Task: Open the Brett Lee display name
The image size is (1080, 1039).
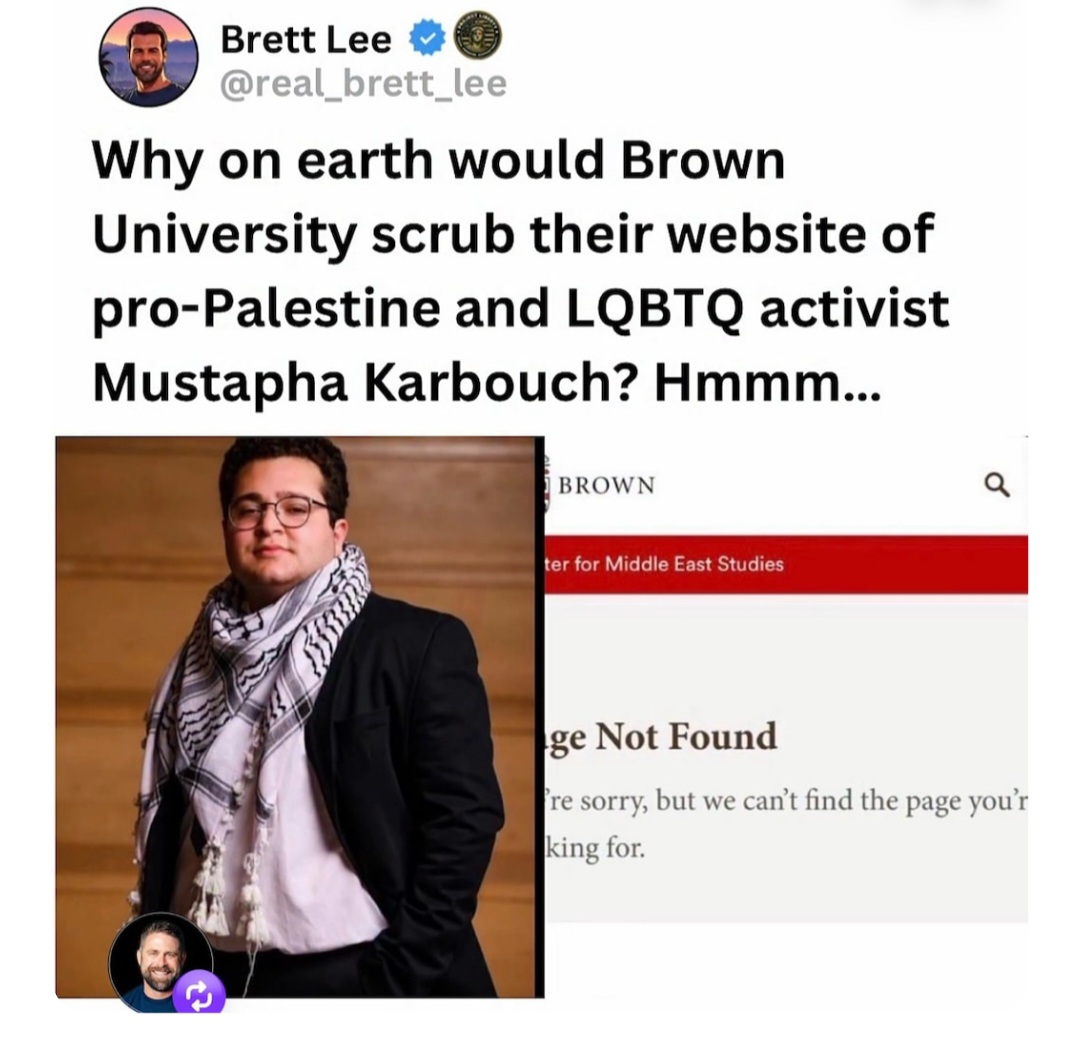Action: pyautogui.click(x=306, y=39)
